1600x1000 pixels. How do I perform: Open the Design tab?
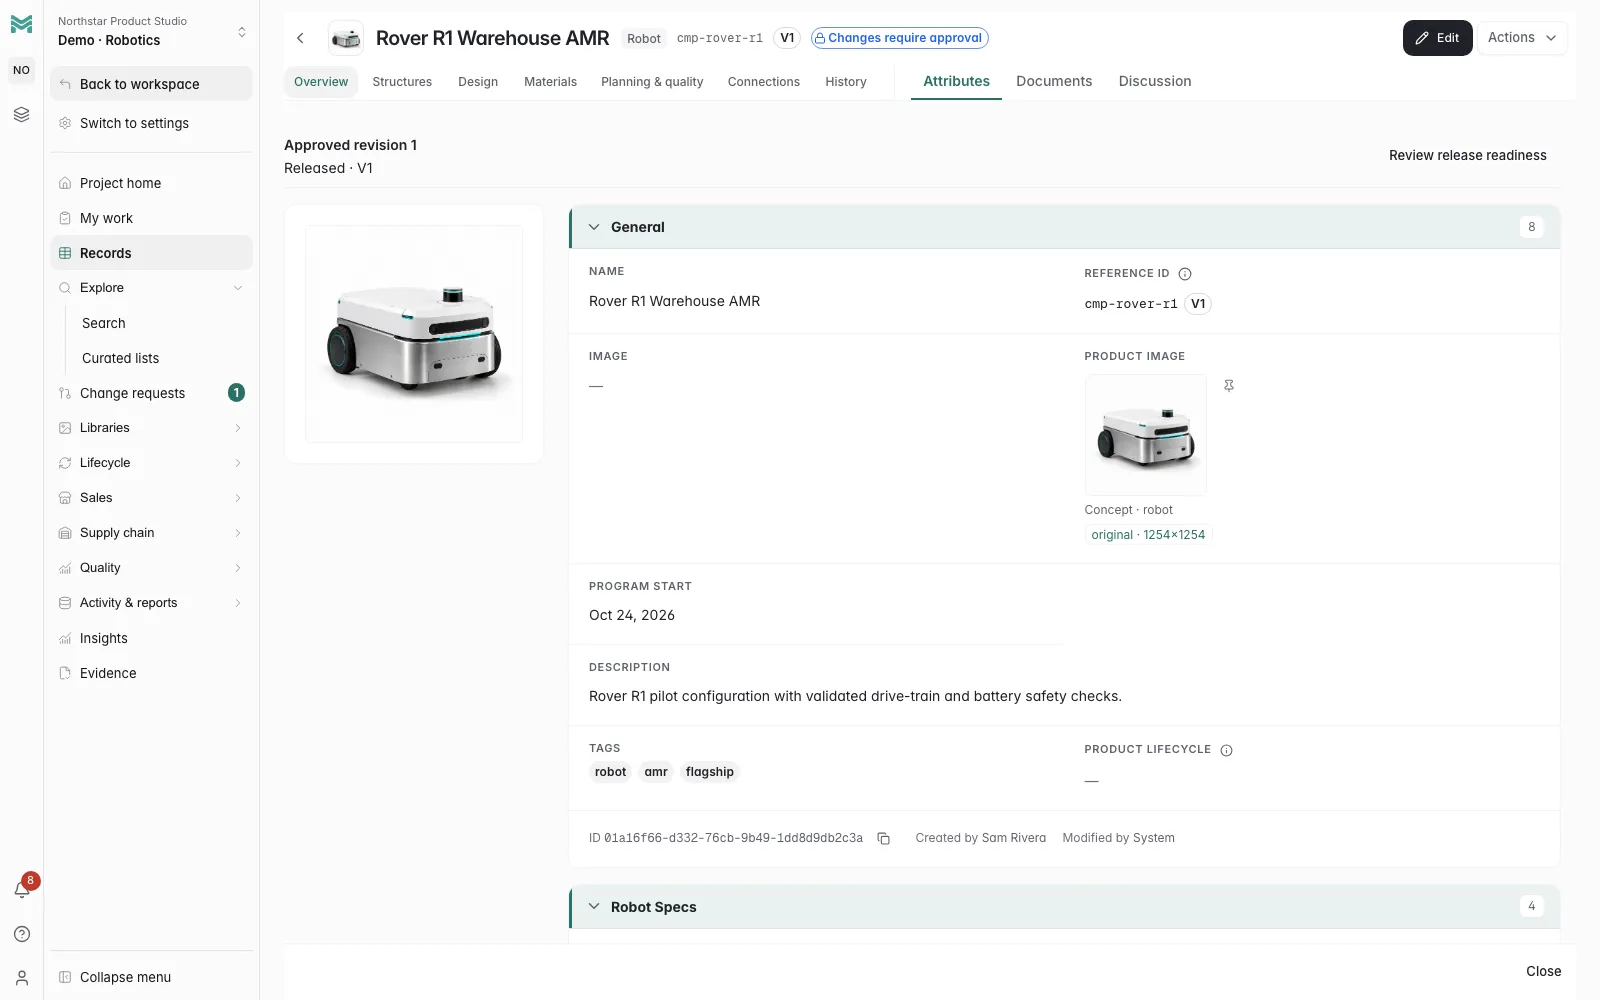[478, 82]
